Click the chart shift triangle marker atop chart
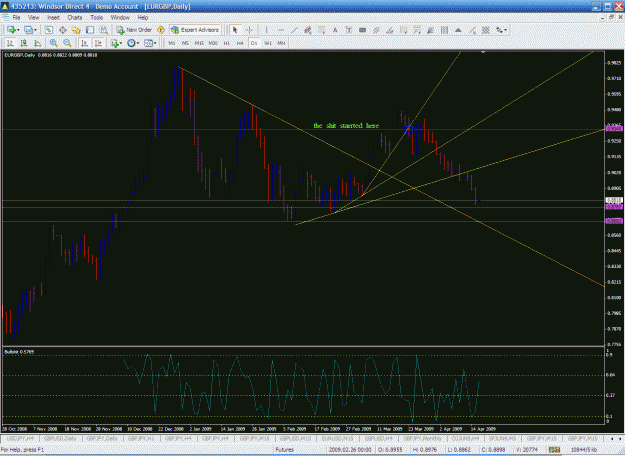The width and height of the screenshot is (625, 456). pos(483,52)
